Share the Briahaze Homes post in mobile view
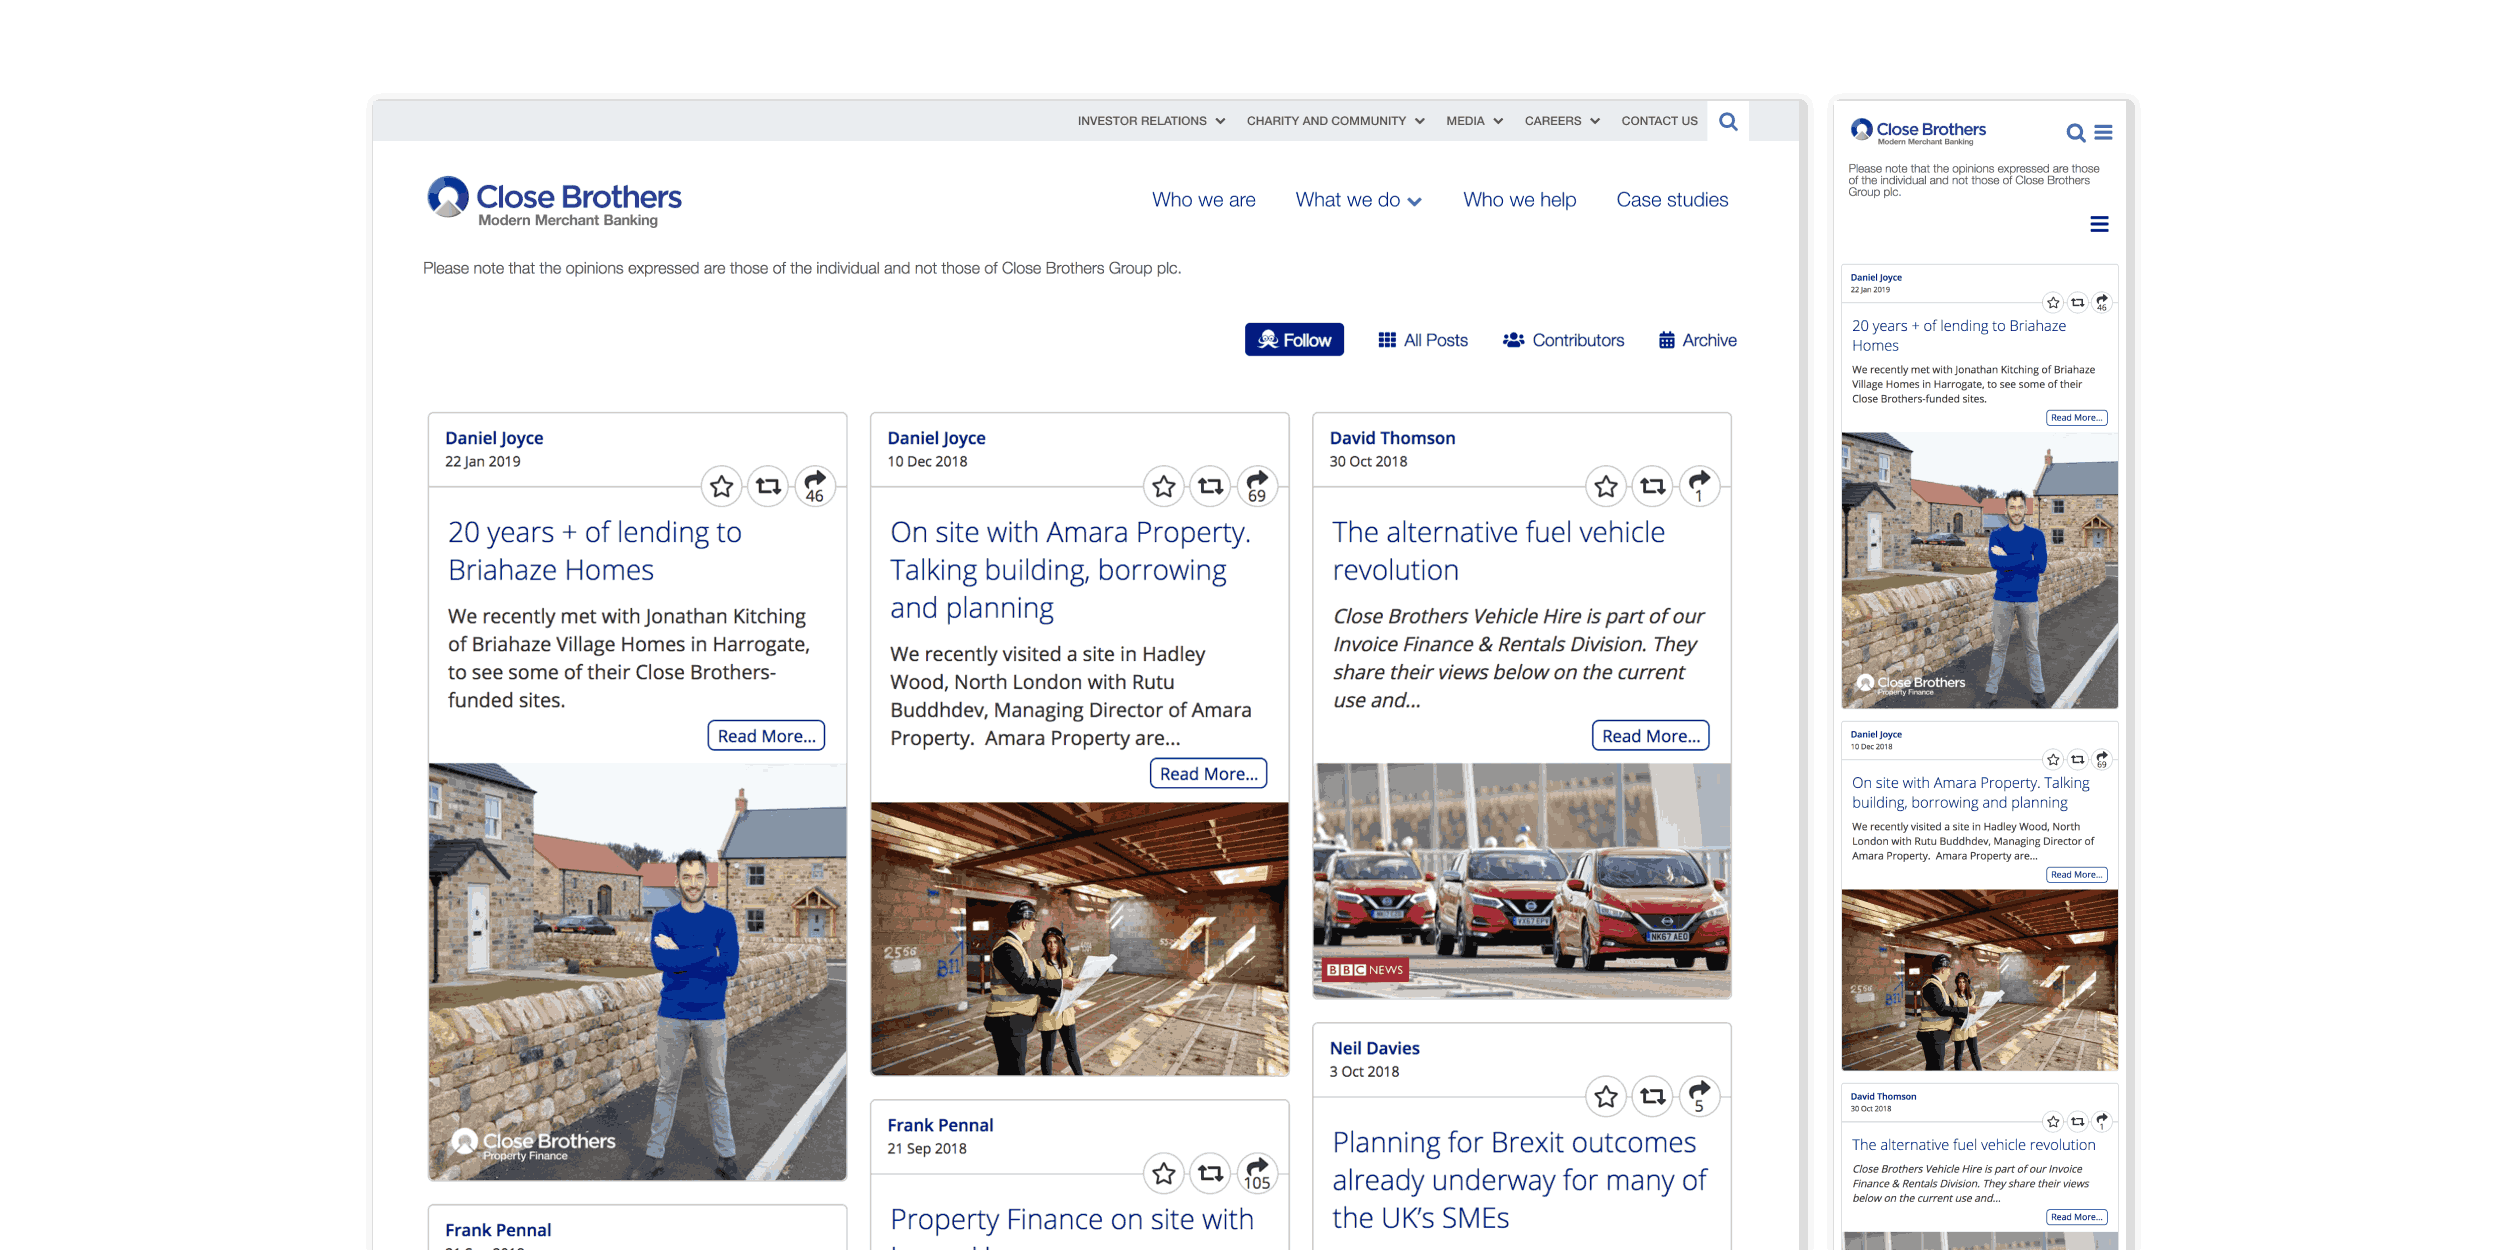Image resolution: width=2500 pixels, height=1250 pixels. (x=2102, y=303)
